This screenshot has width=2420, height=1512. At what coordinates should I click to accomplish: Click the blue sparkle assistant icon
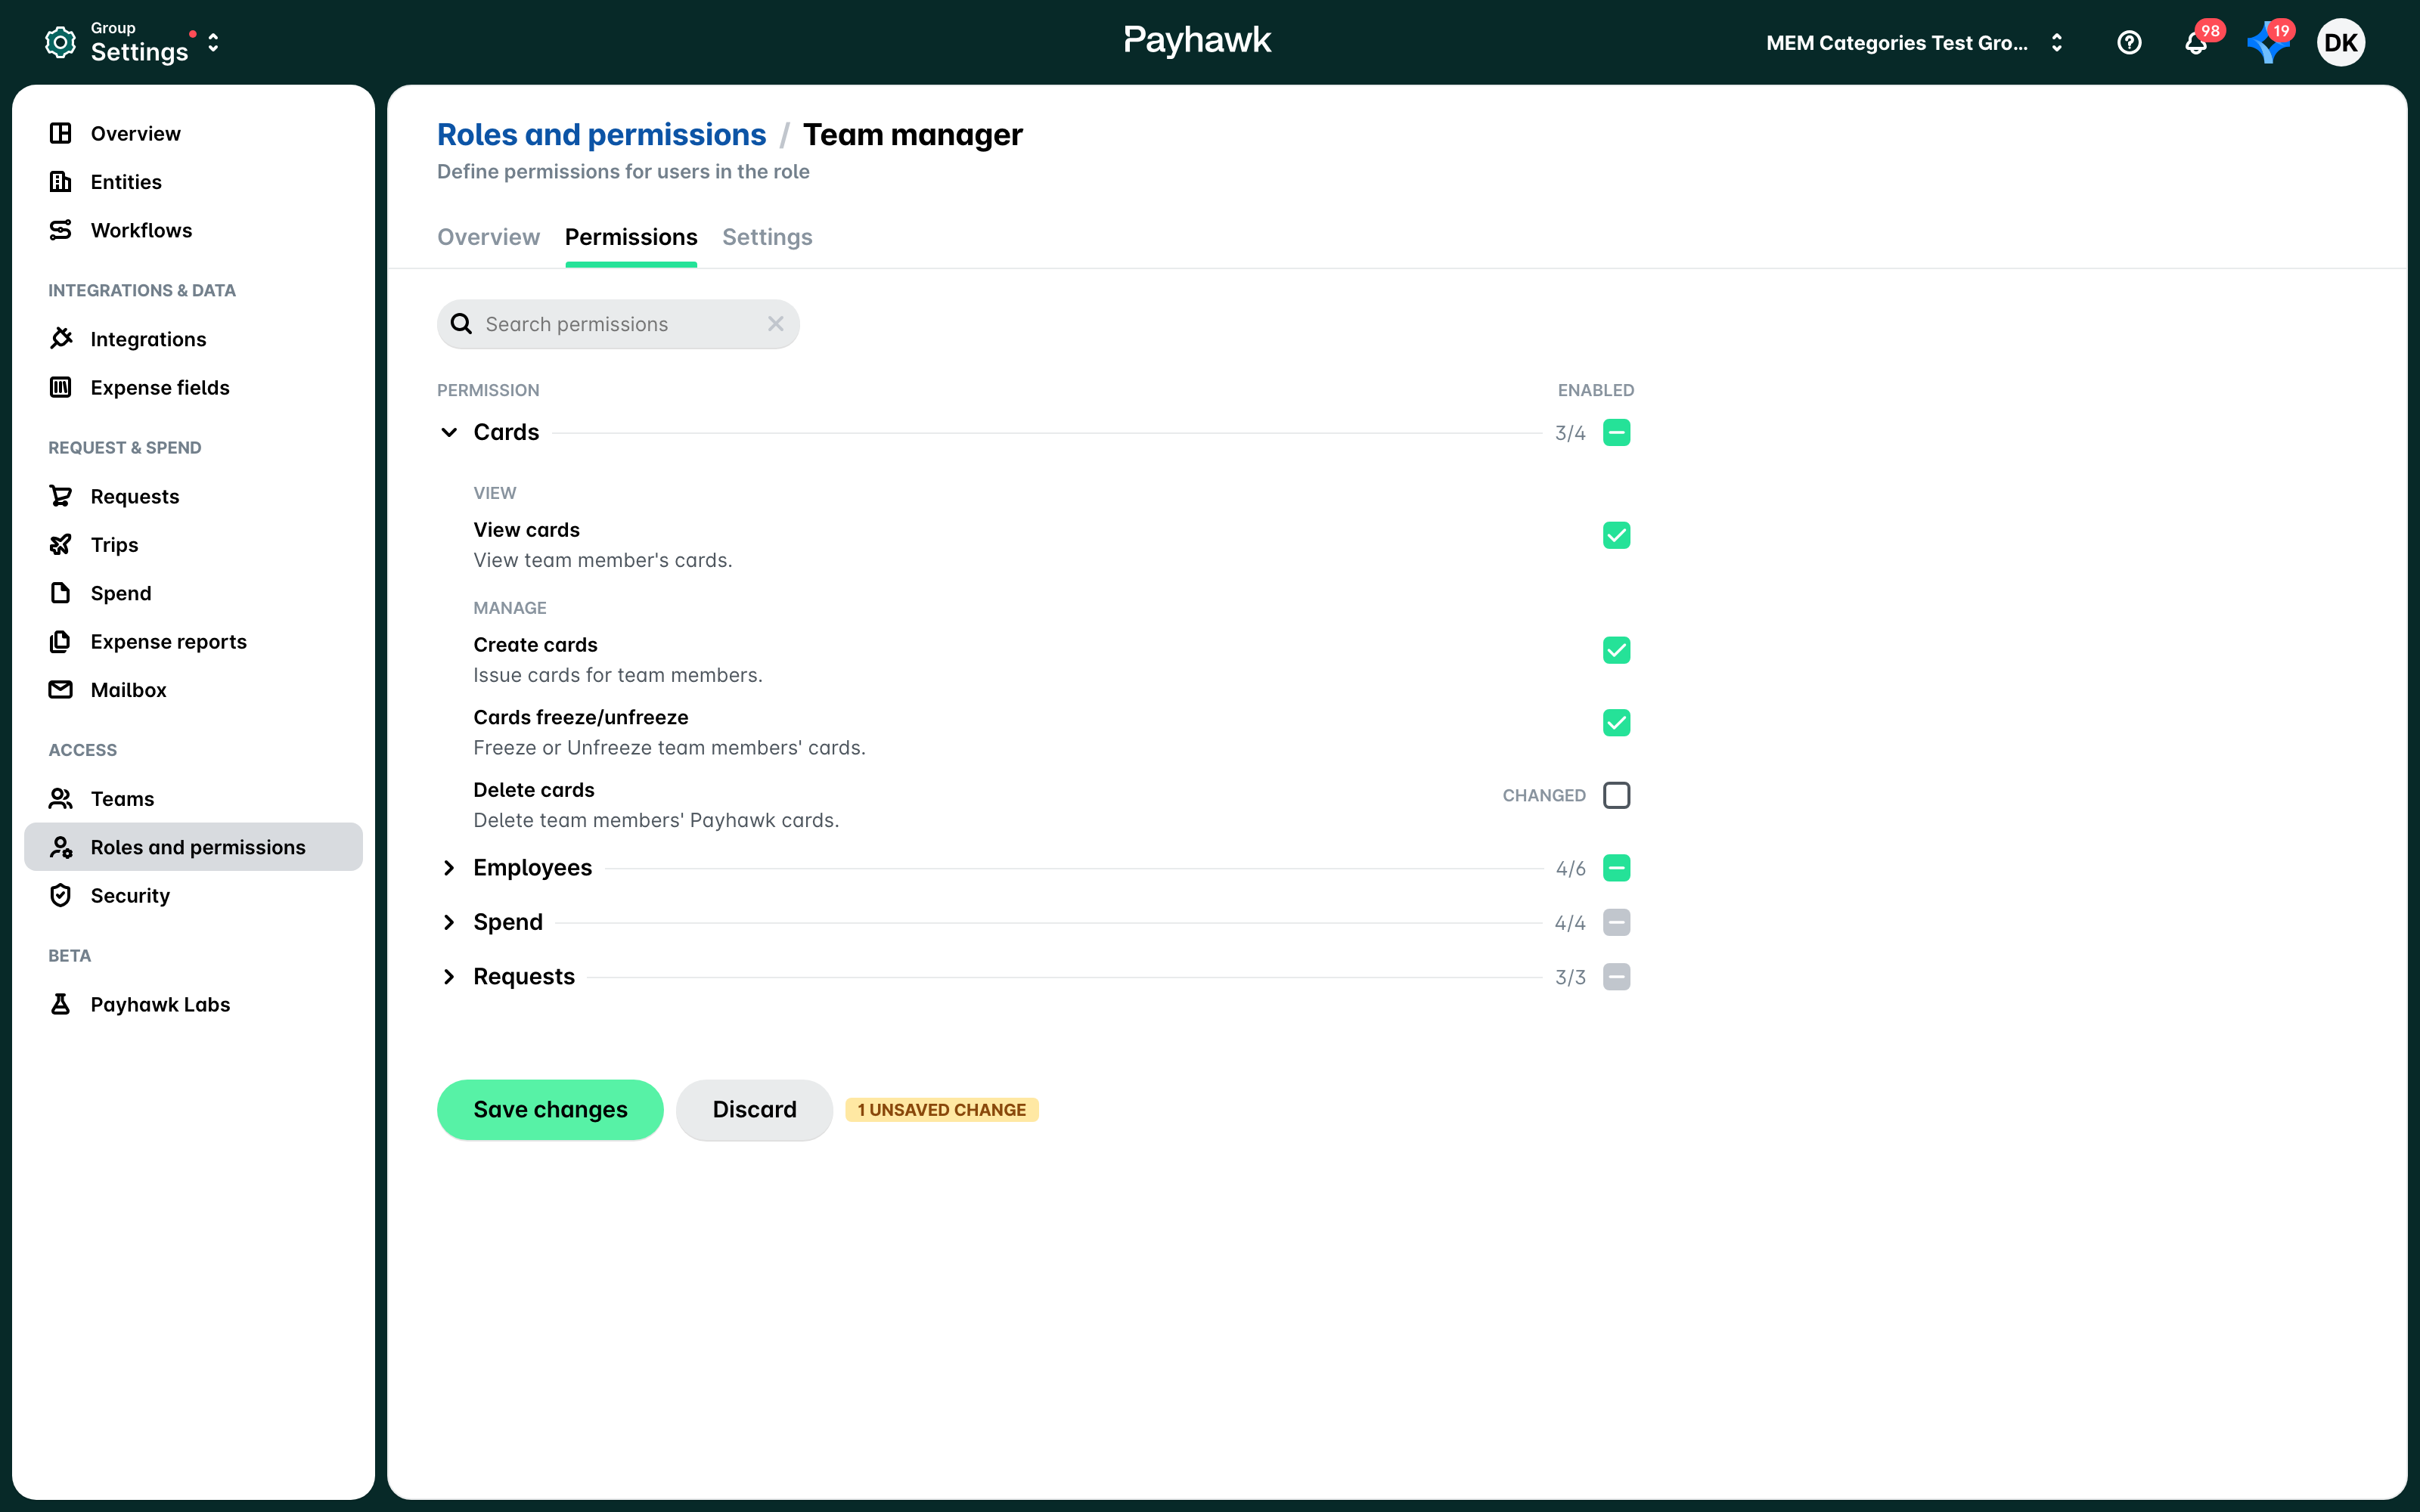[x=2267, y=43]
